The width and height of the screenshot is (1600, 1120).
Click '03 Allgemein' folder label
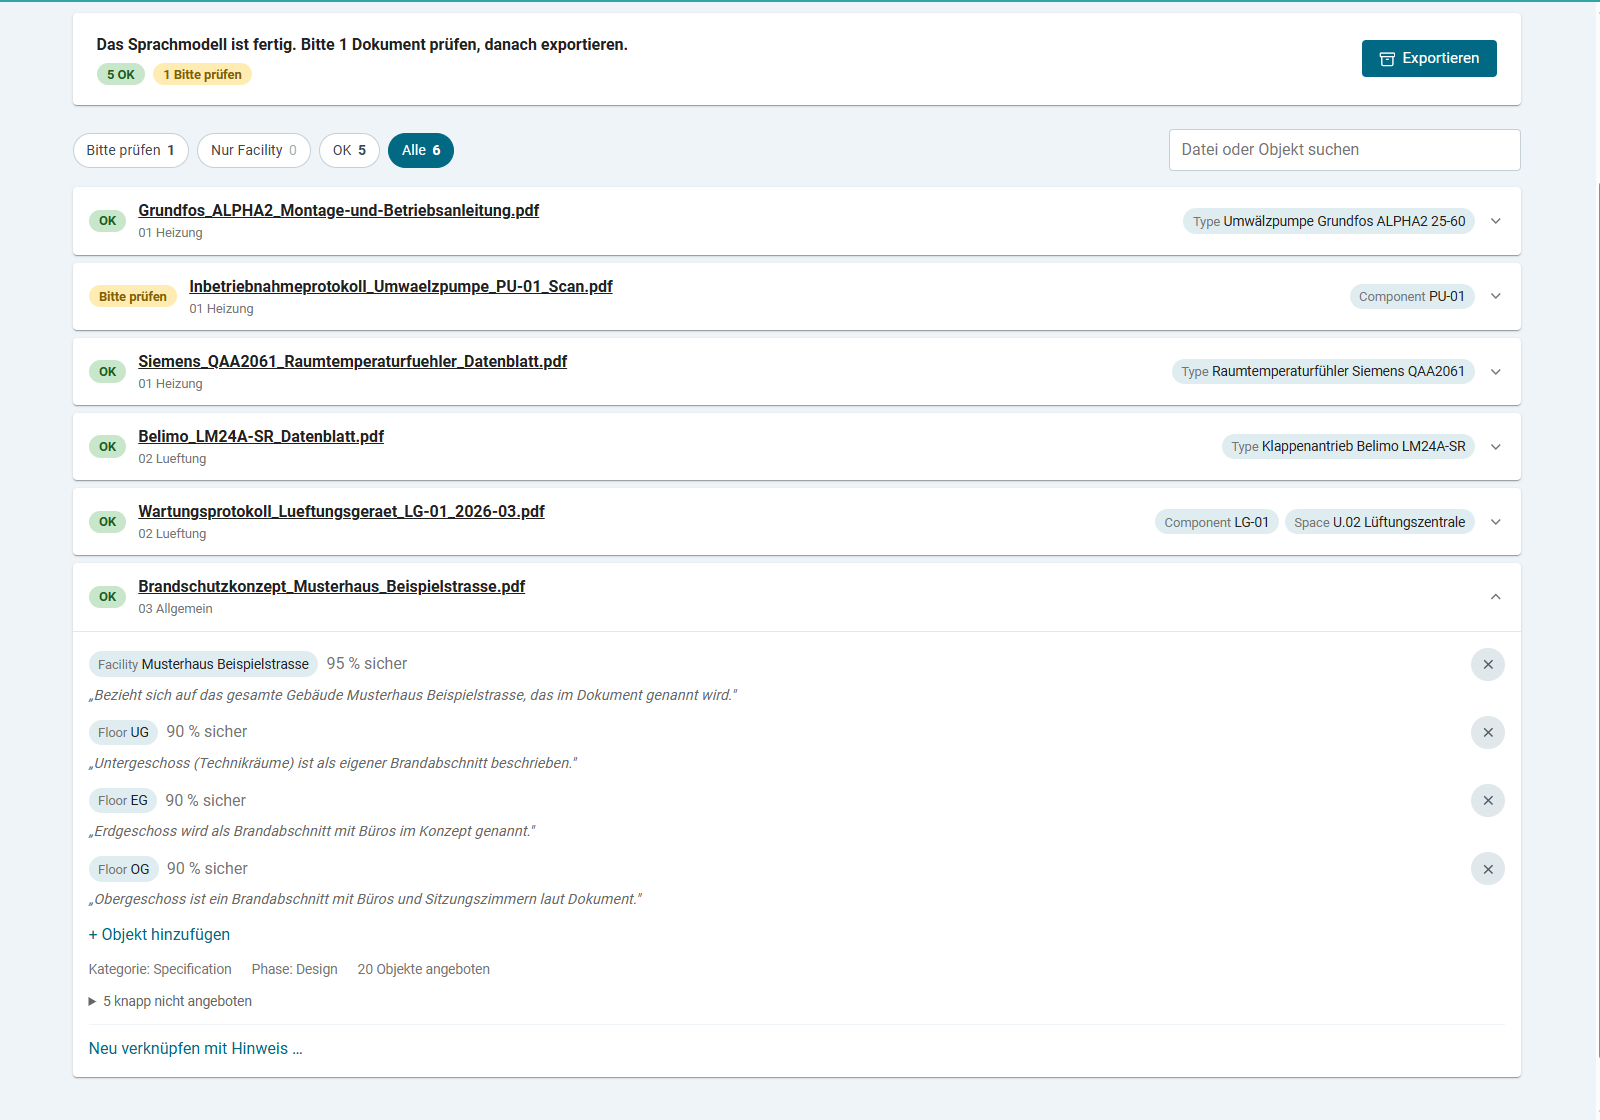click(175, 609)
